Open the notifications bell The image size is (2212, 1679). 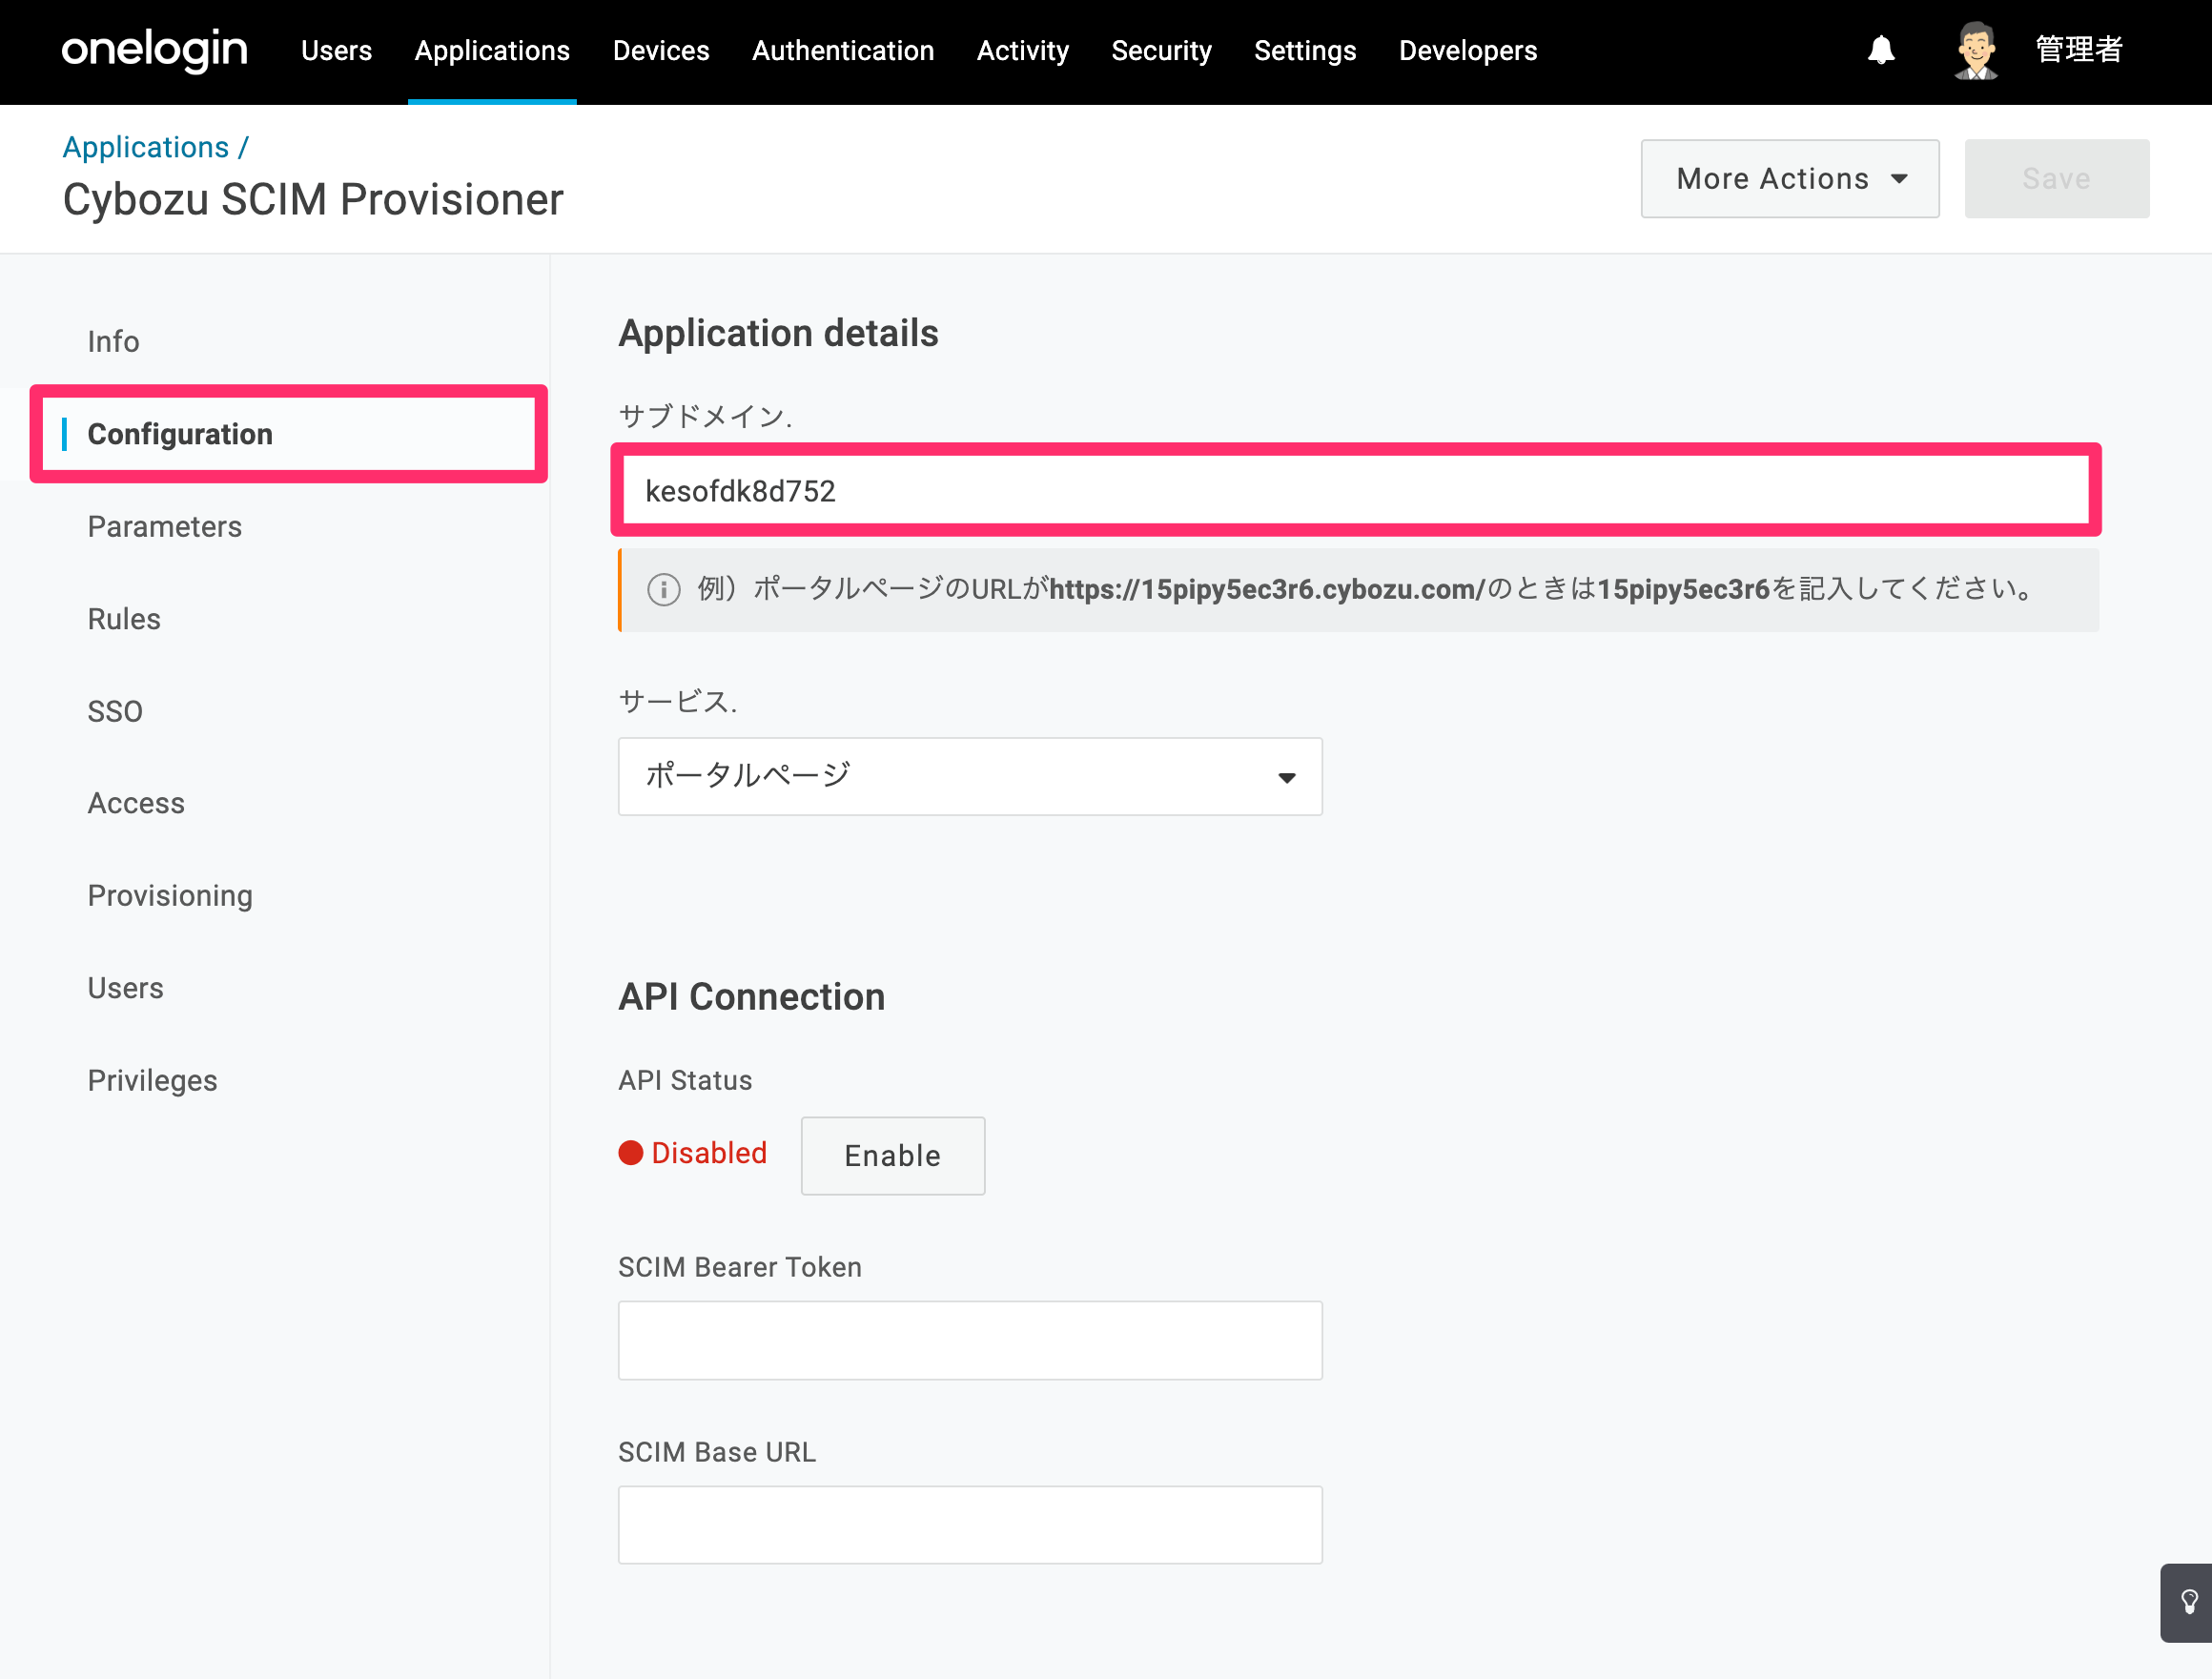click(1881, 50)
